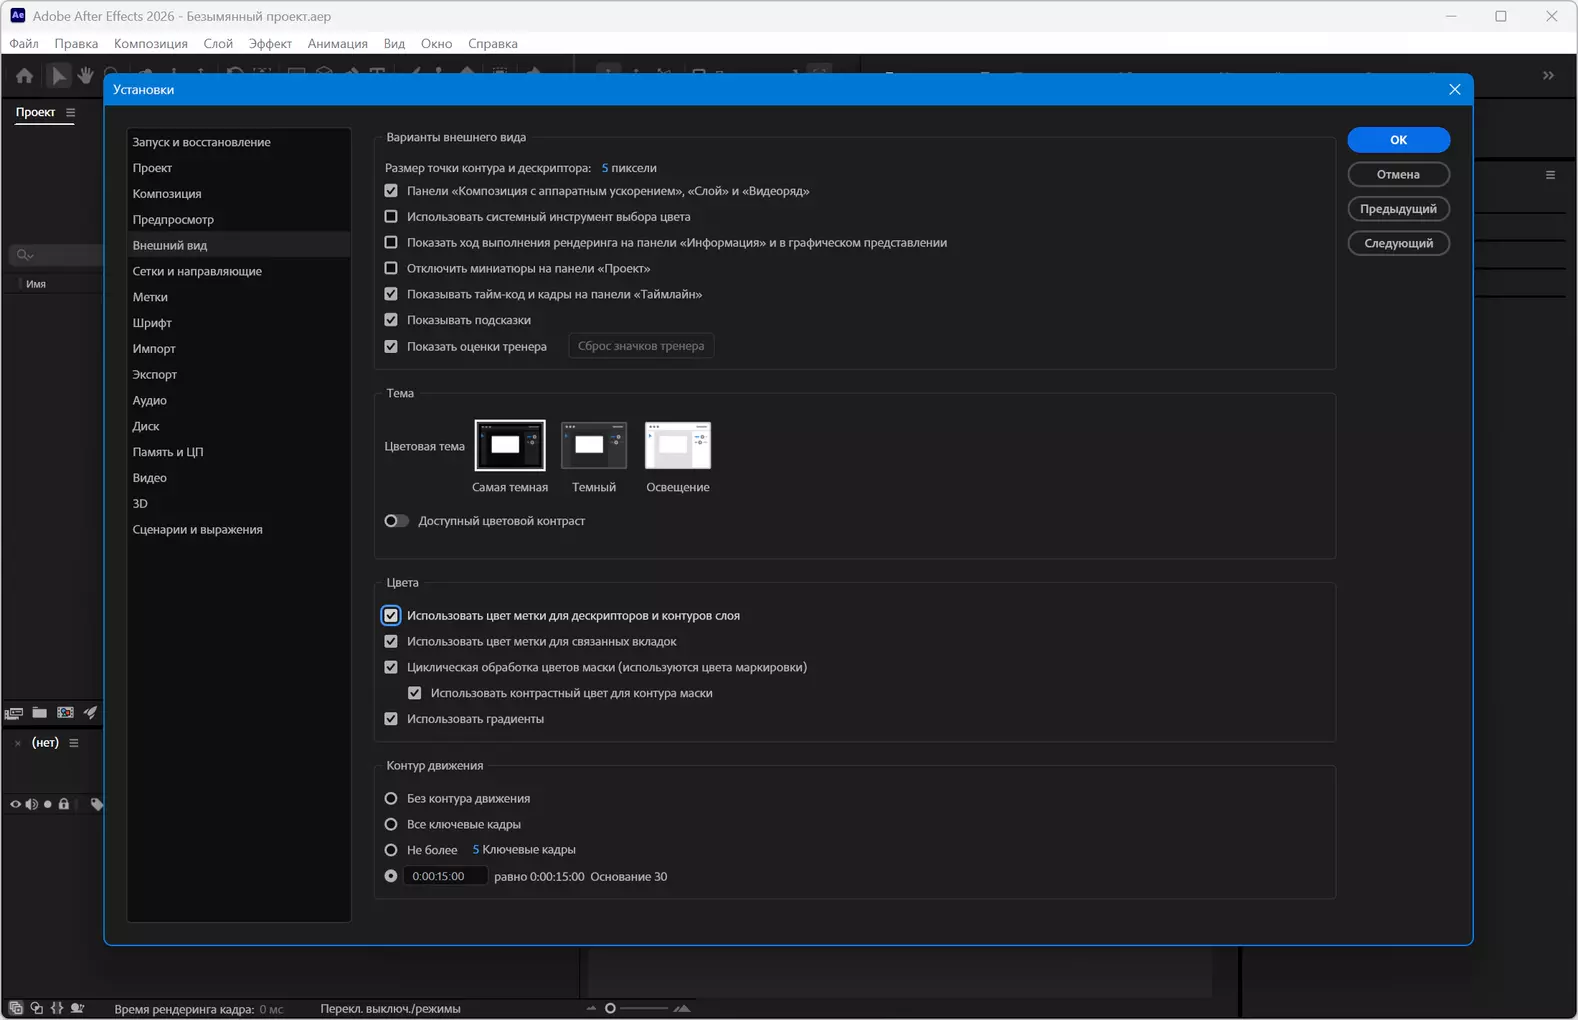Click the Home icon in the toolbar

click(24, 76)
